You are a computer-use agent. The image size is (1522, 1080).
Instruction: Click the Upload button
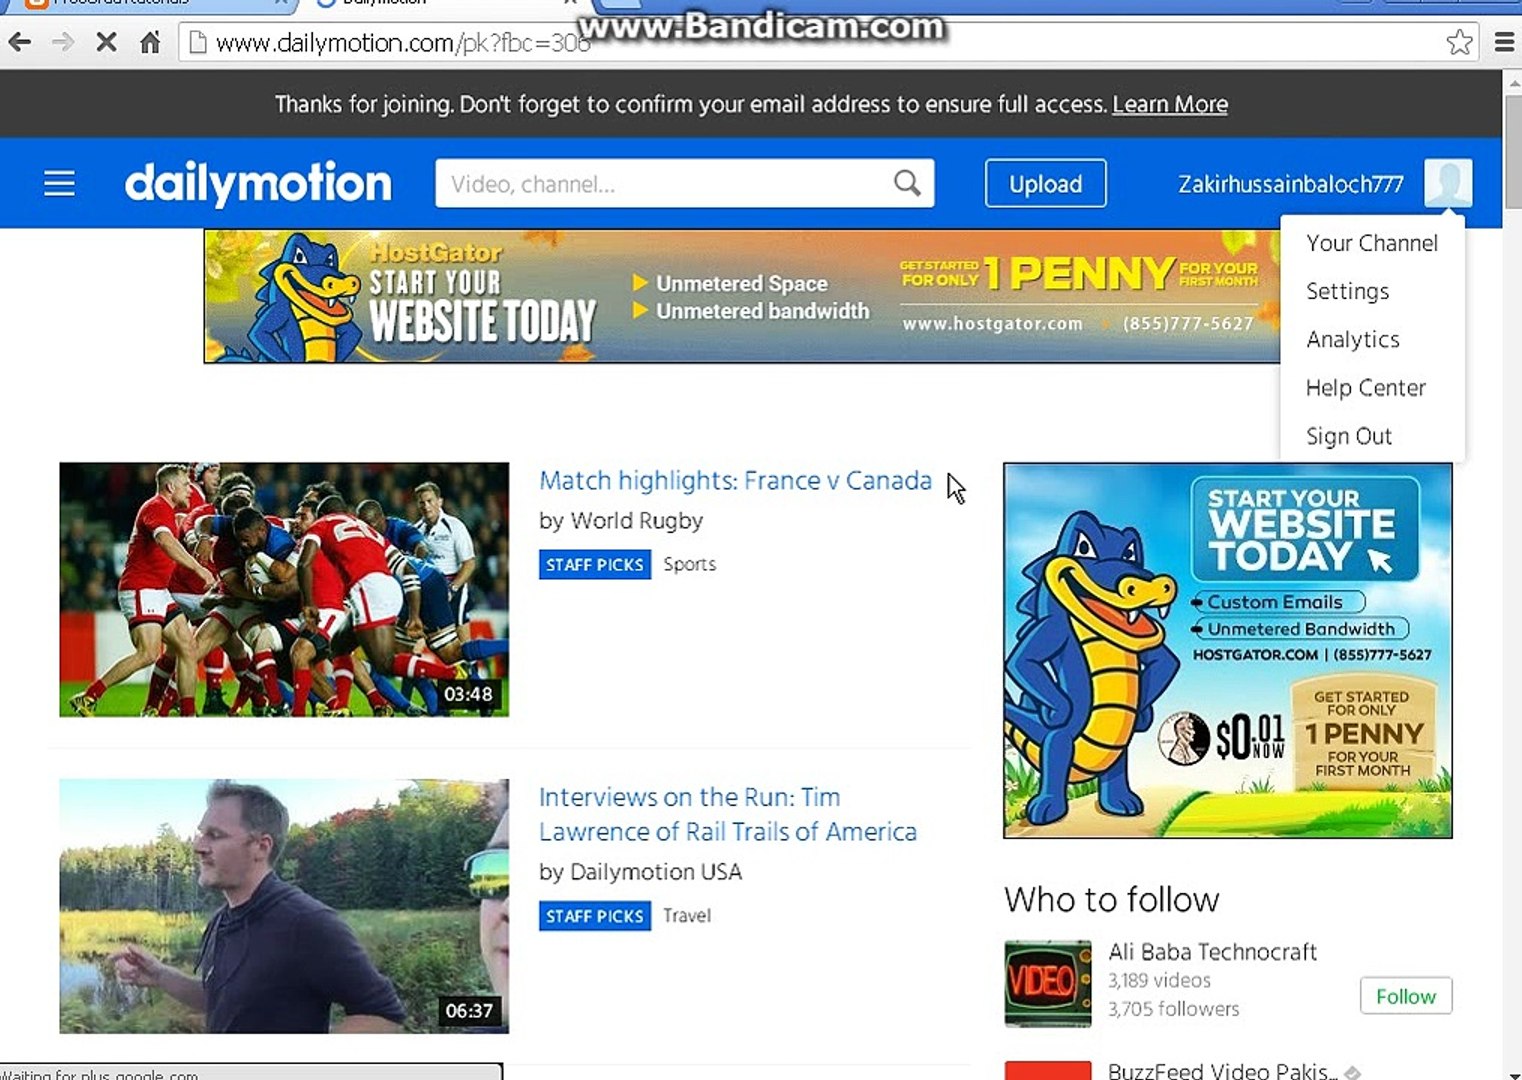pos(1045,183)
